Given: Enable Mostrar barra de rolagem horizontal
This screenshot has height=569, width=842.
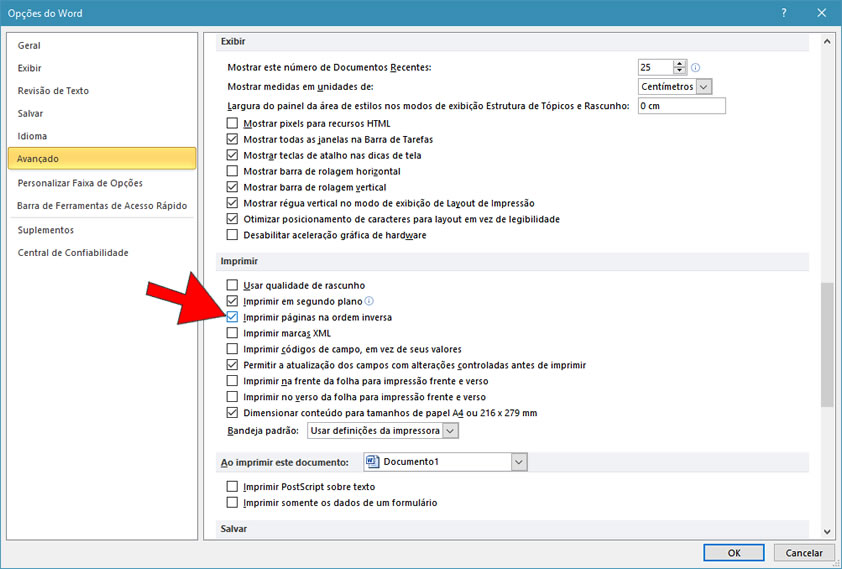Looking at the screenshot, I should coord(232,171).
